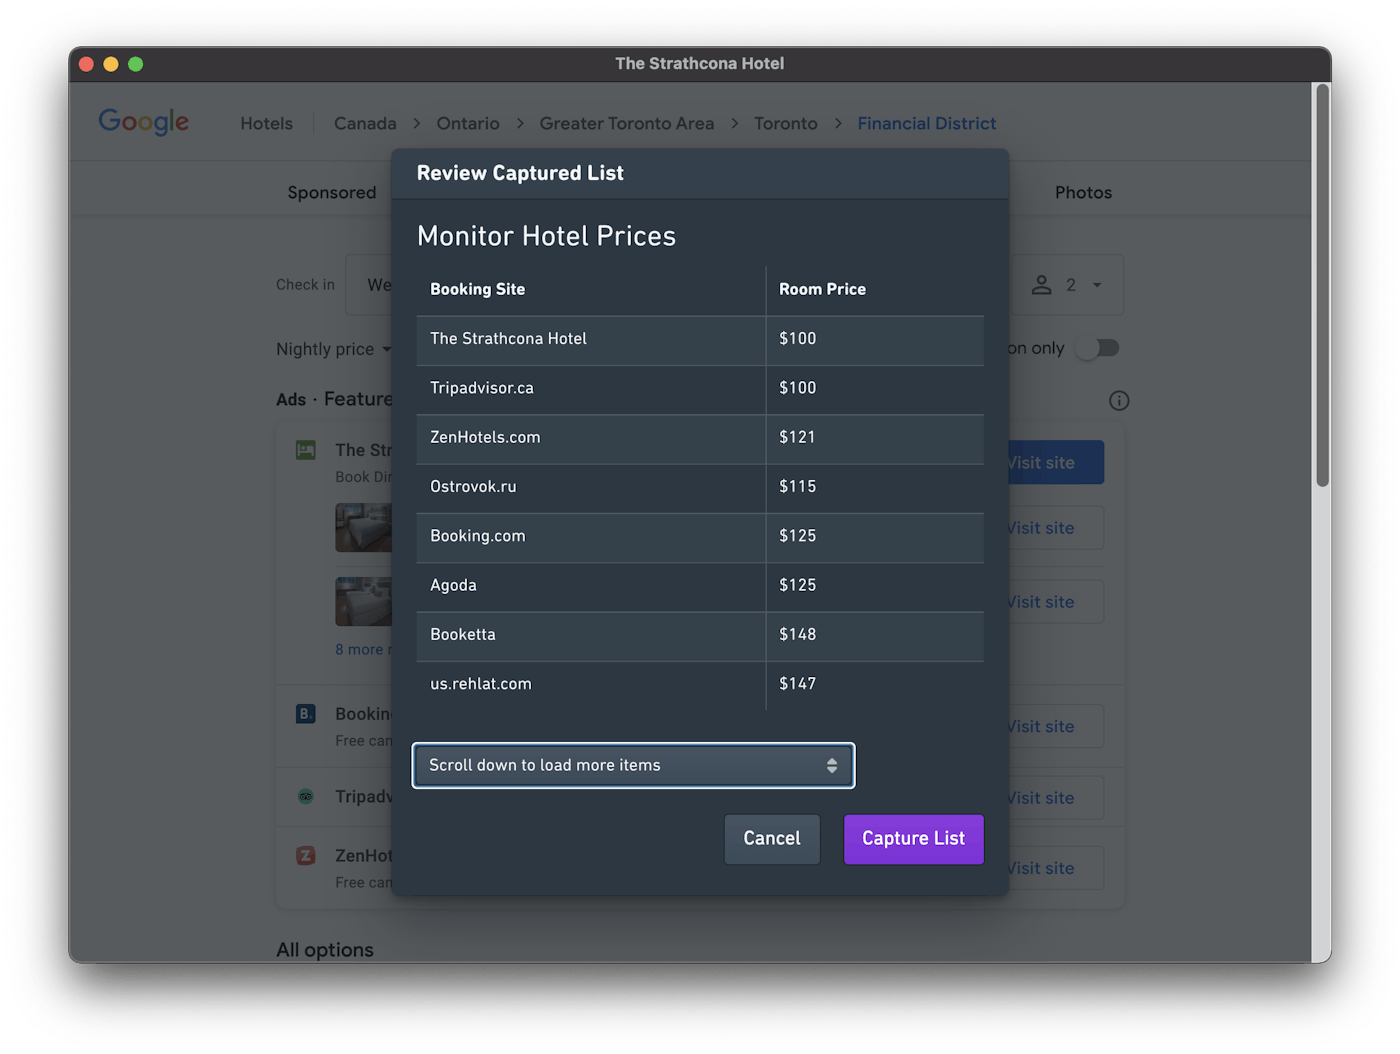Switch to the Photos tab
The height and width of the screenshot is (1054, 1400).
pos(1083,192)
